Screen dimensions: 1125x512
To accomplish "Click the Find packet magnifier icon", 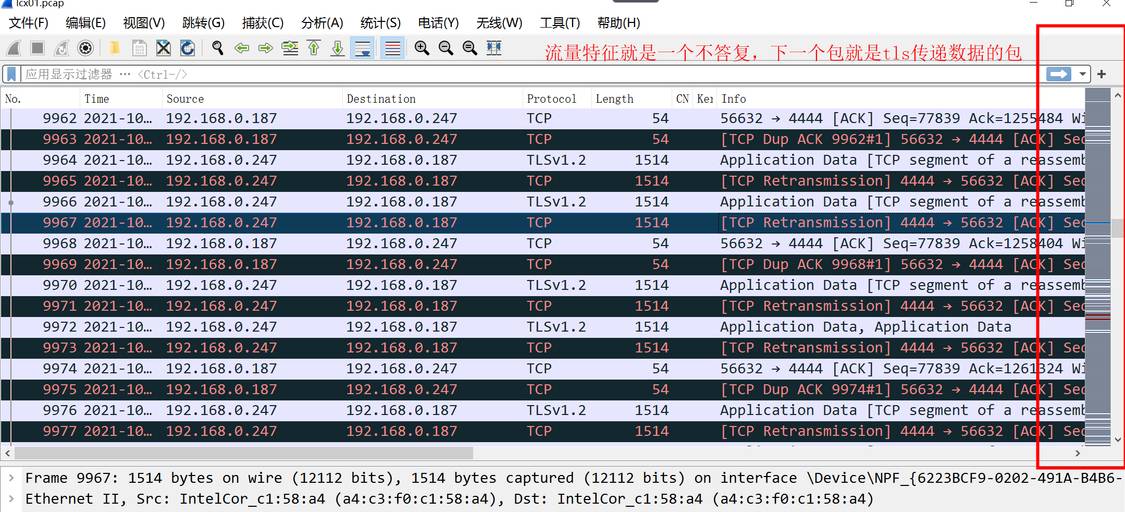I will [217, 49].
